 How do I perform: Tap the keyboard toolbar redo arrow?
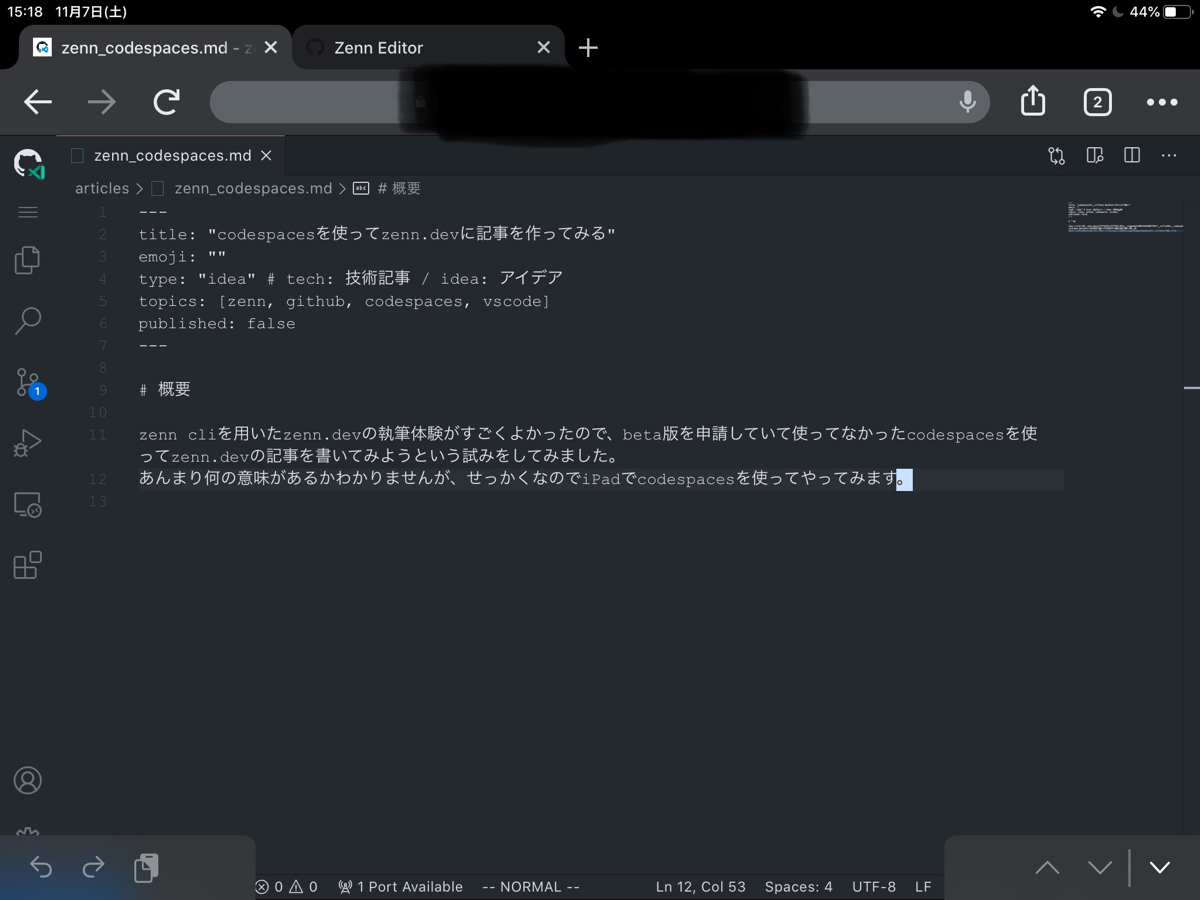(x=93, y=867)
